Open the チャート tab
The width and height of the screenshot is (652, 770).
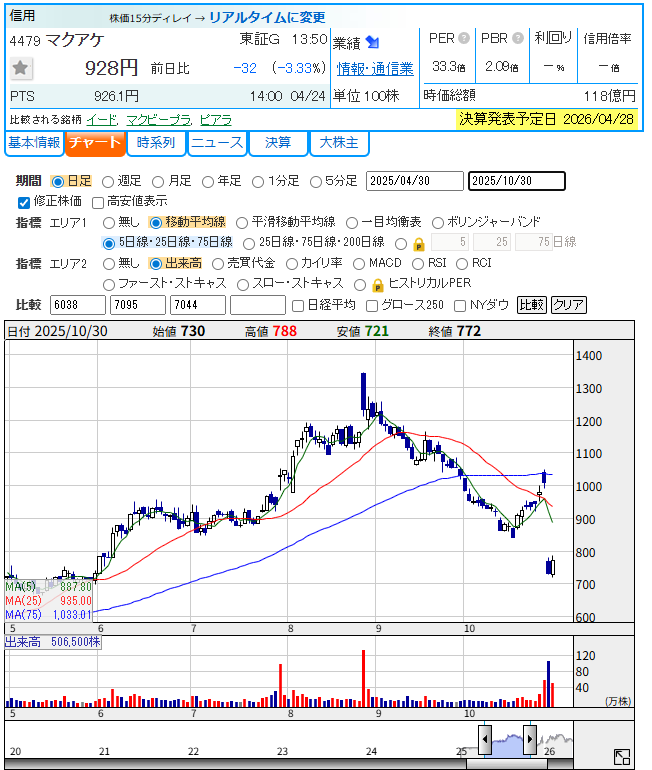pos(95,143)
